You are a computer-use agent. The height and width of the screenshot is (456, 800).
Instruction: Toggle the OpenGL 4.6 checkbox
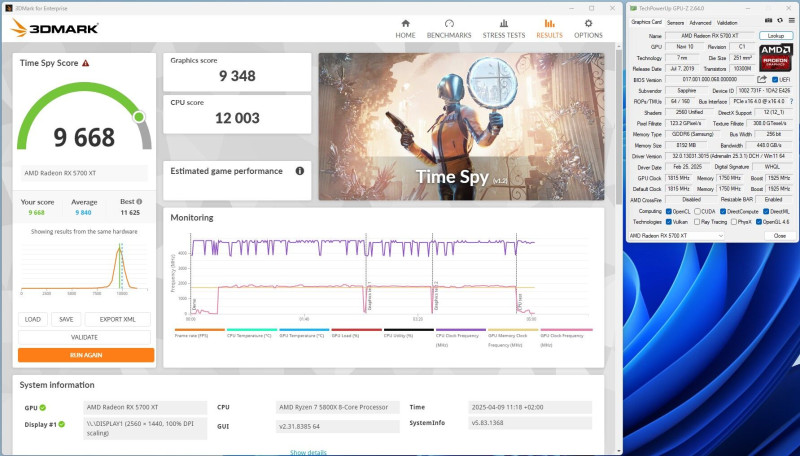759,222
